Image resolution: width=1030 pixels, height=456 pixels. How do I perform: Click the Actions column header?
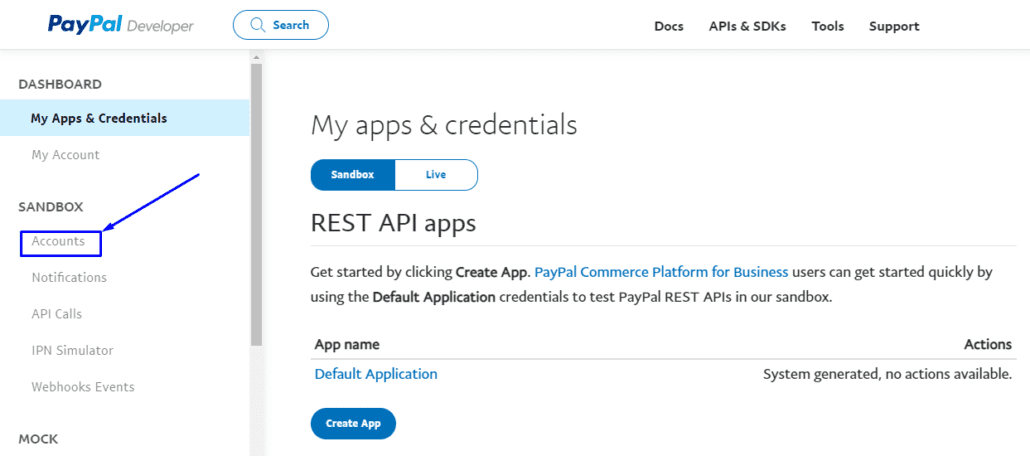click(x=988, y=344)
